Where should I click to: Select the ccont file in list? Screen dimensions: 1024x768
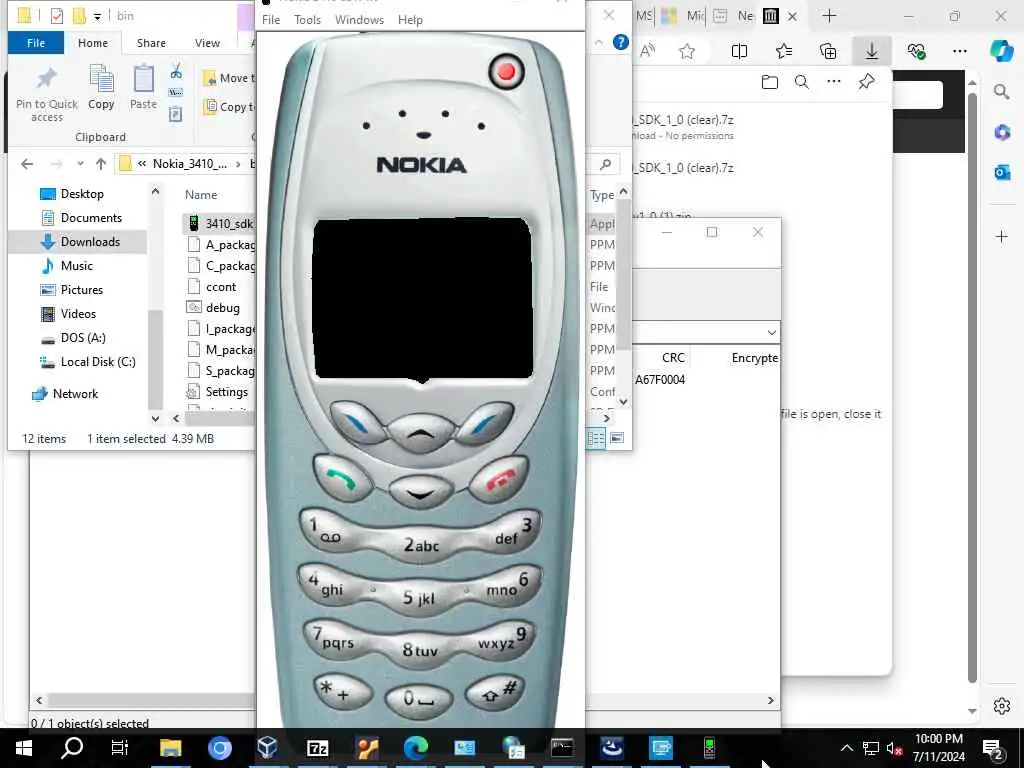coord(221,287)
